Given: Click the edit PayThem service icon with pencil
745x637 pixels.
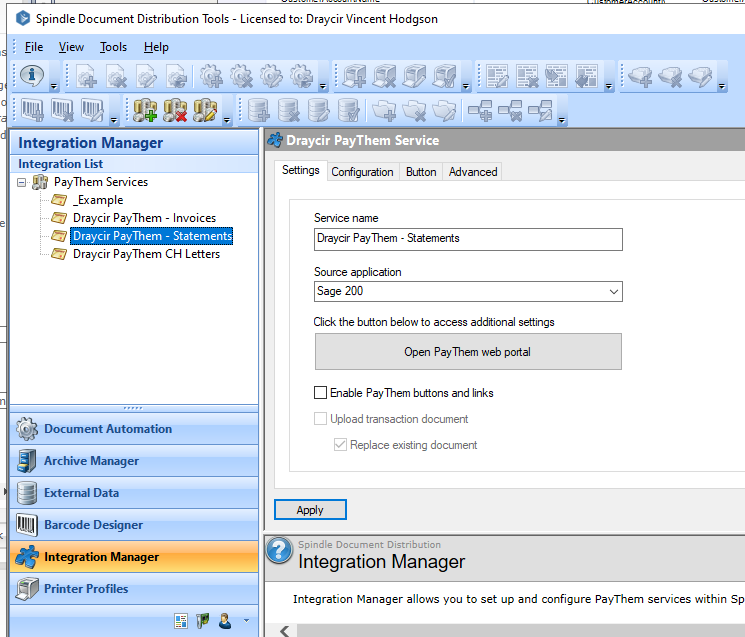Looking at the screenshot, I should tap(205, 110).
